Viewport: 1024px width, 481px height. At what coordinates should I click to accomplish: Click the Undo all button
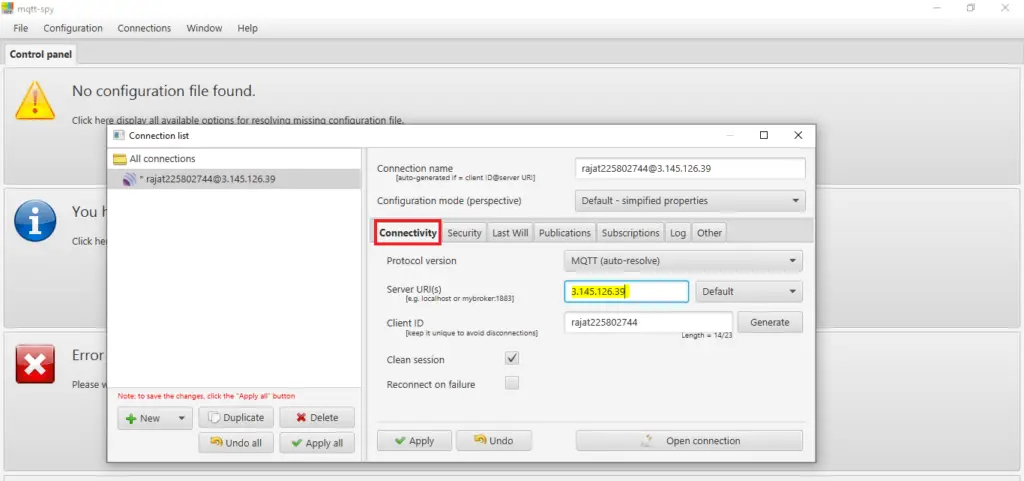click(x=236, y=442)
